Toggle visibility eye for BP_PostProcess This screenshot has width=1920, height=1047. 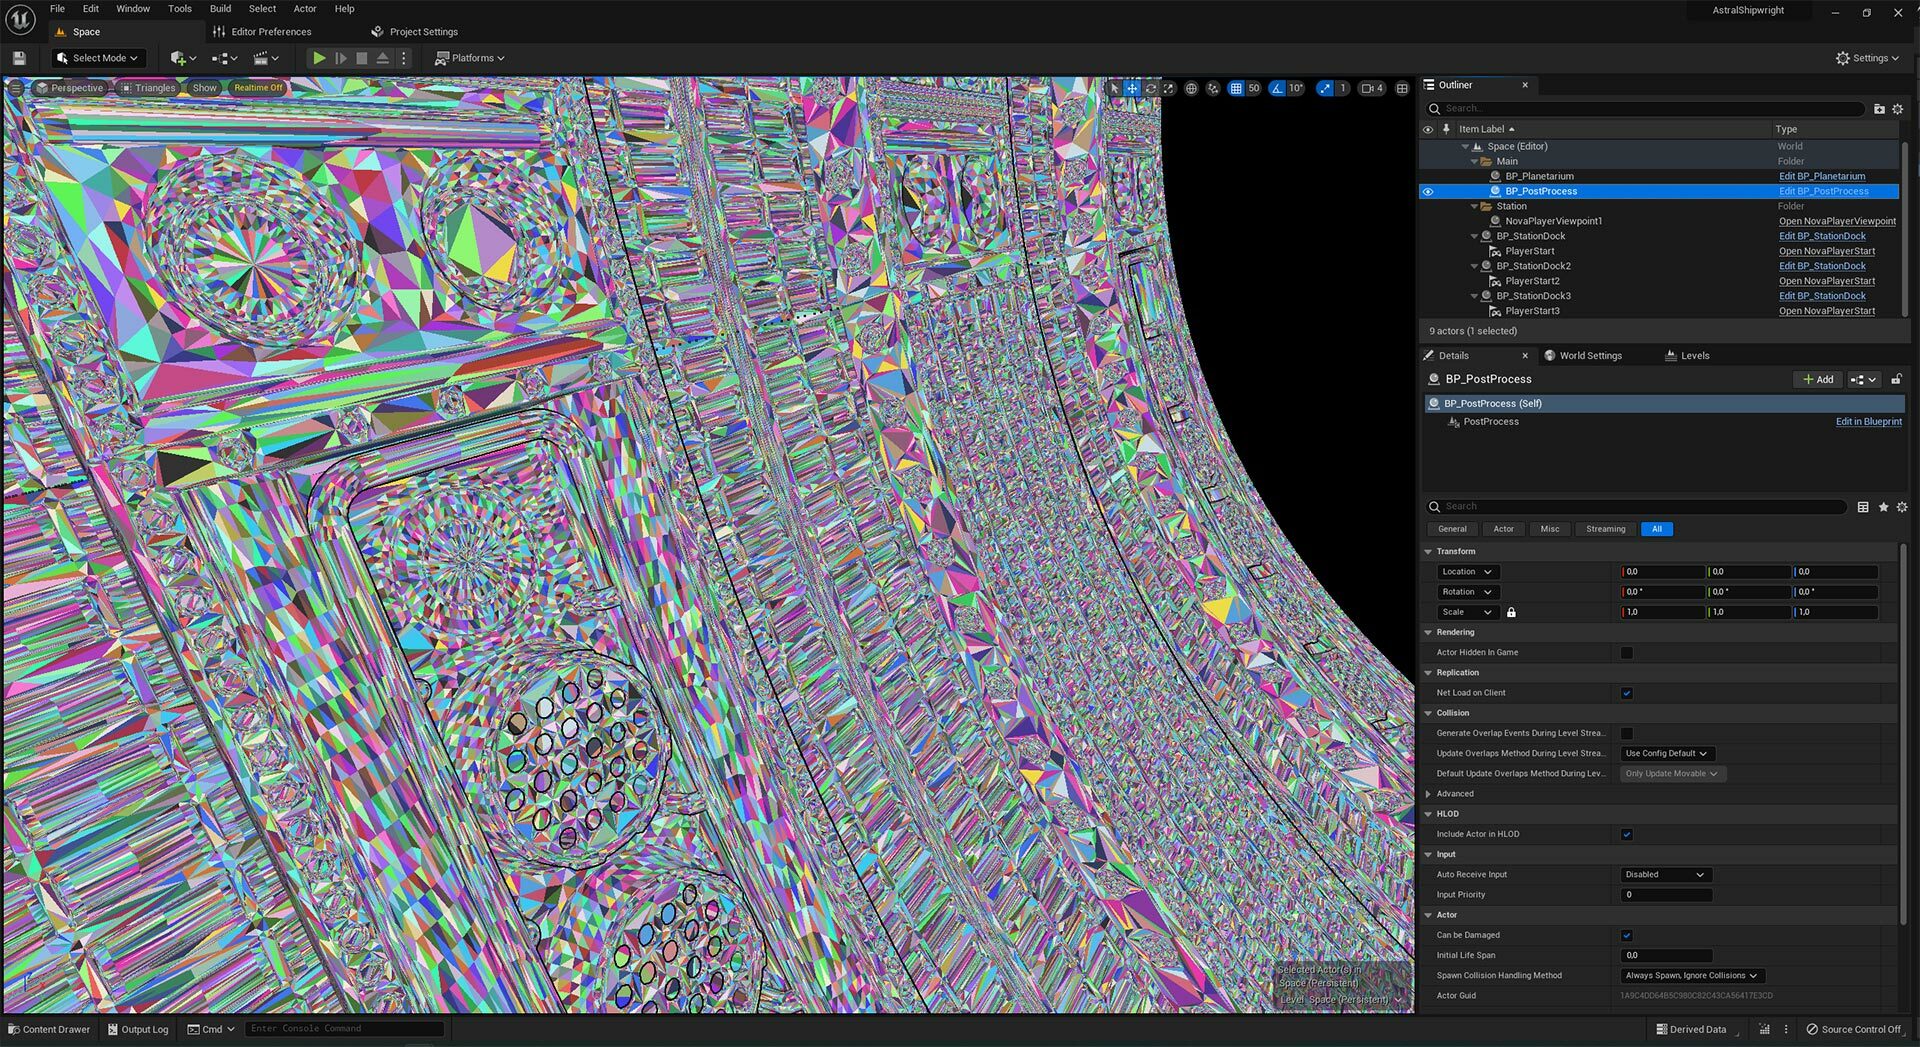click(1428, 192)
